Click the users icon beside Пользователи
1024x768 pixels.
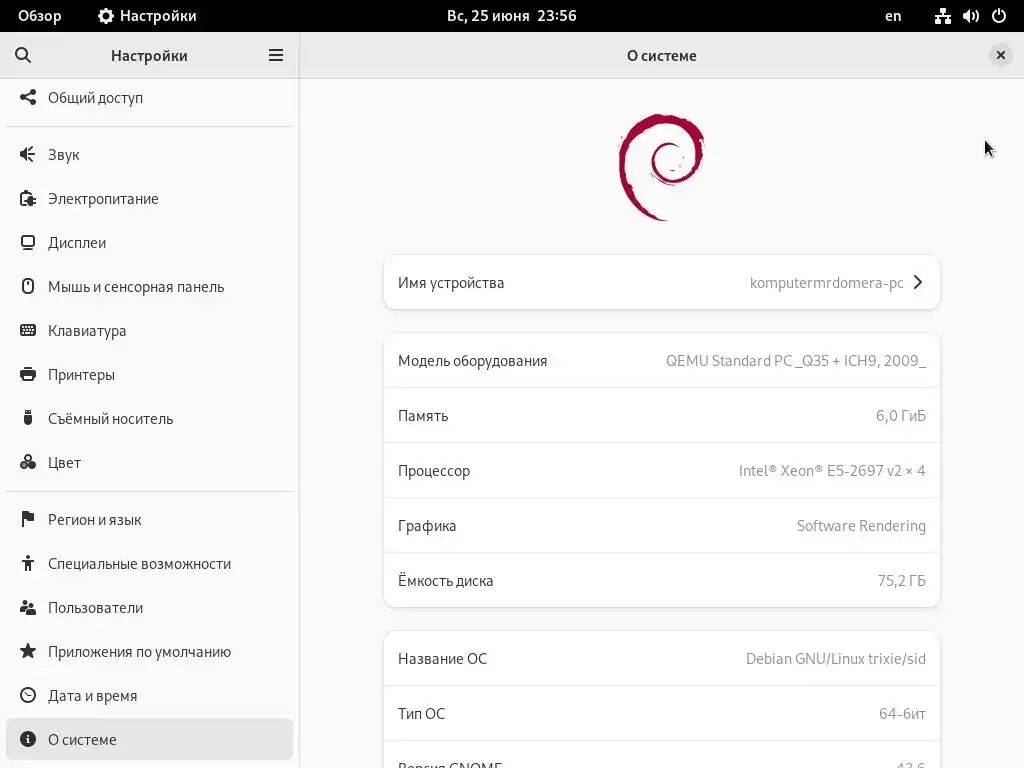coord(27,607)
